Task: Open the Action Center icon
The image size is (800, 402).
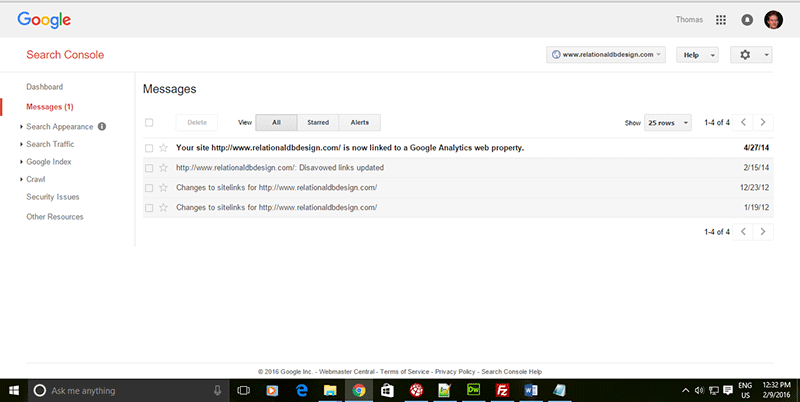Action: [728, 391]
